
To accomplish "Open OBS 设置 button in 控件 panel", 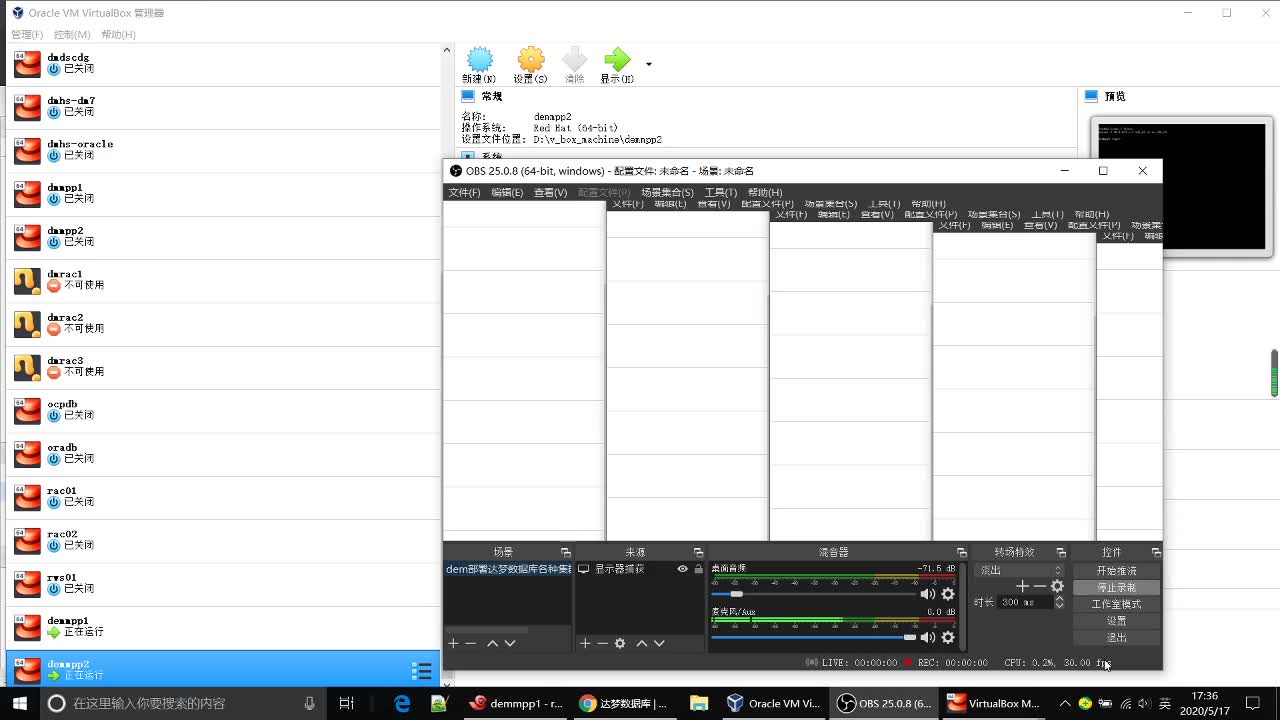I will [1116, 621].
